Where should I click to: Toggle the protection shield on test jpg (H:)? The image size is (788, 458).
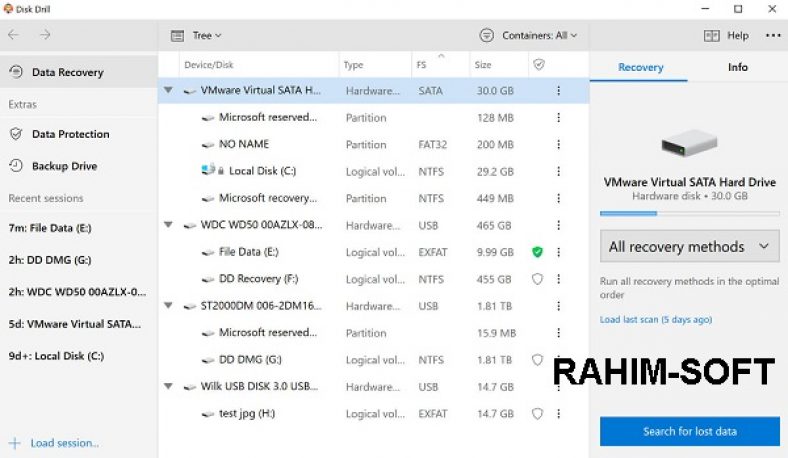pos(537,414)
